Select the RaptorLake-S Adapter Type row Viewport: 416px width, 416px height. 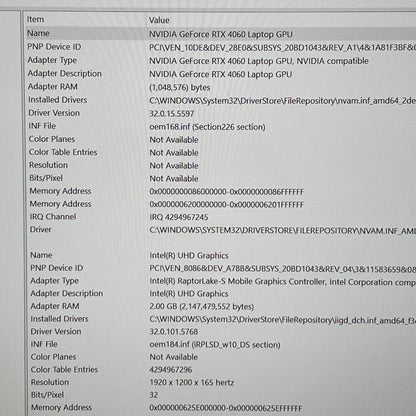click(x=220, y=281)
